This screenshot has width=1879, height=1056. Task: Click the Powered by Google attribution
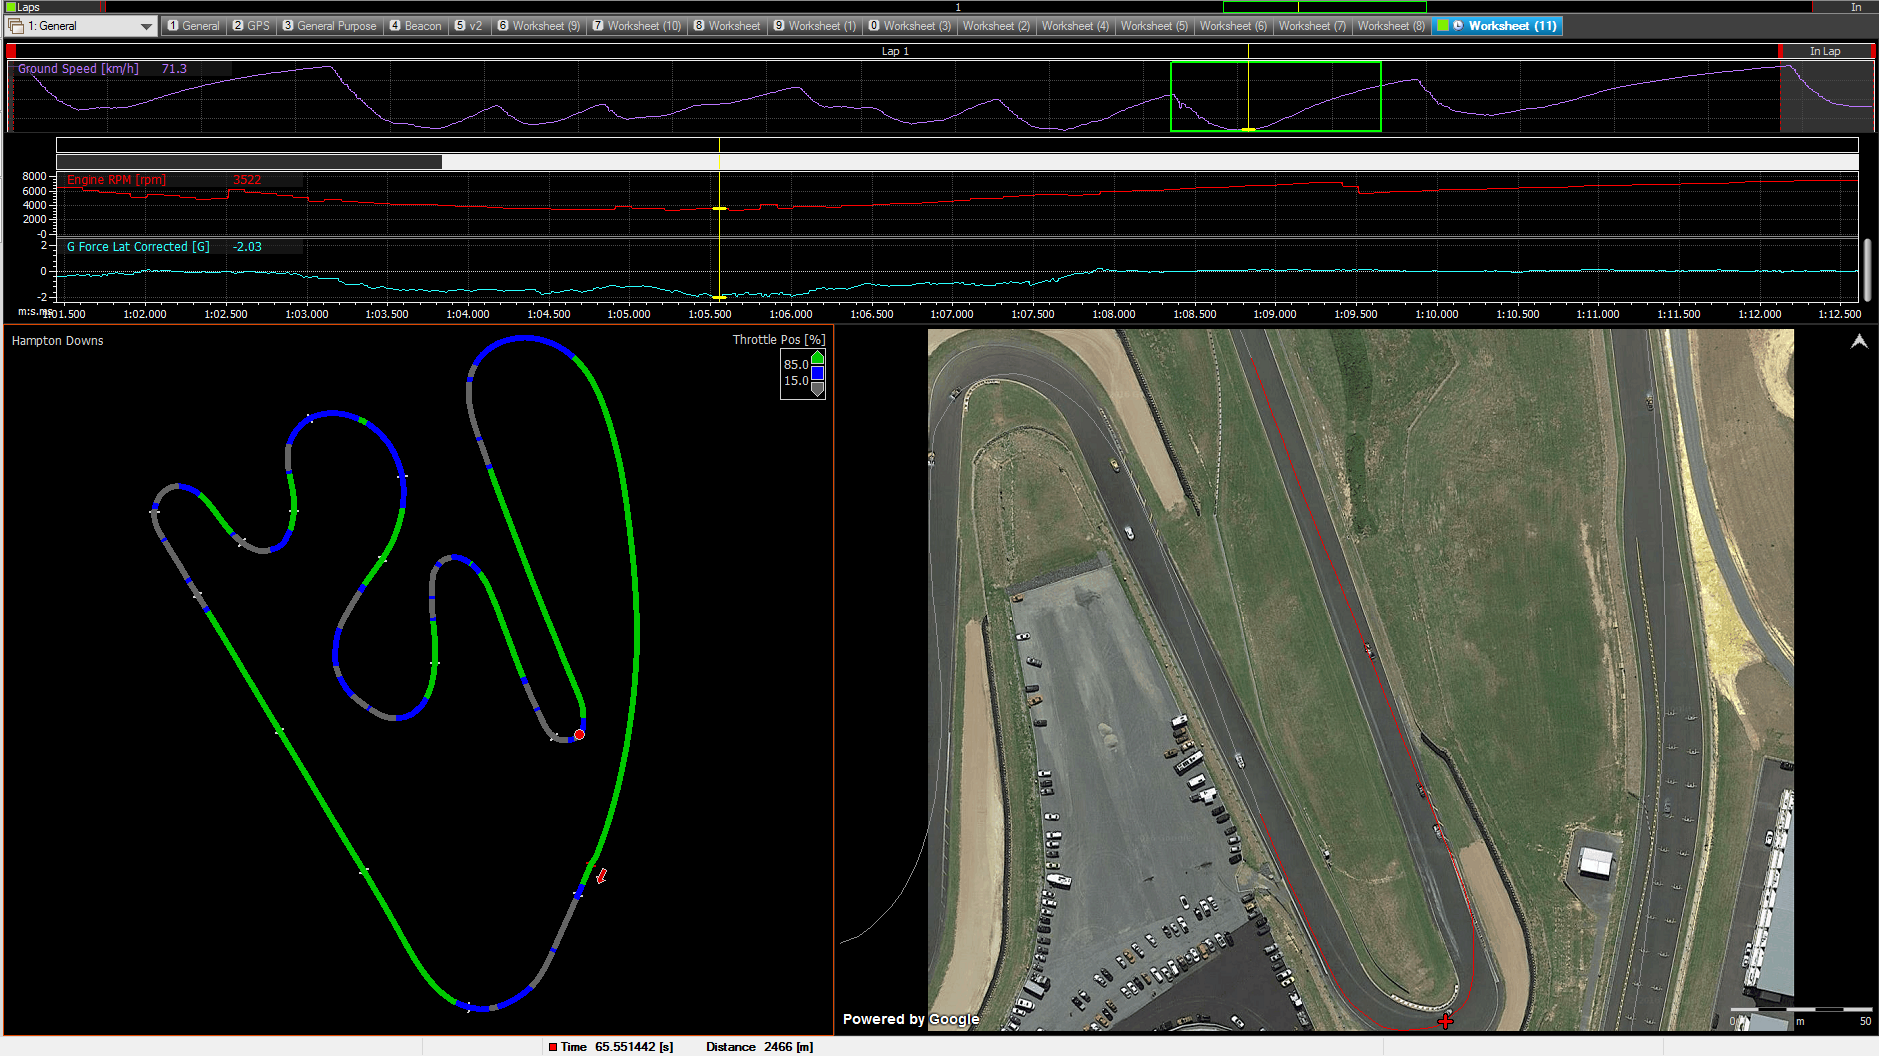[911, 1019]
